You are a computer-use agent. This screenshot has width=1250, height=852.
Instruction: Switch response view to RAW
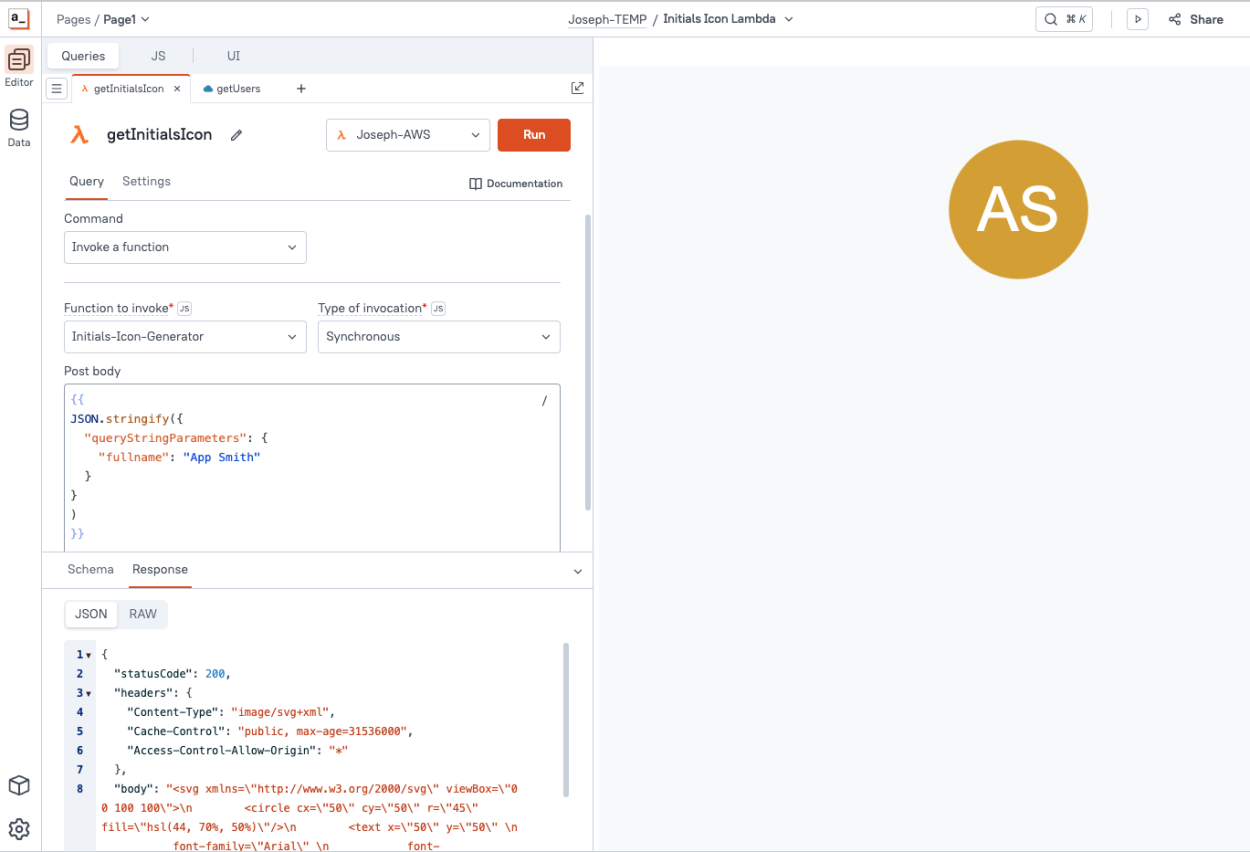click(143, 614)
